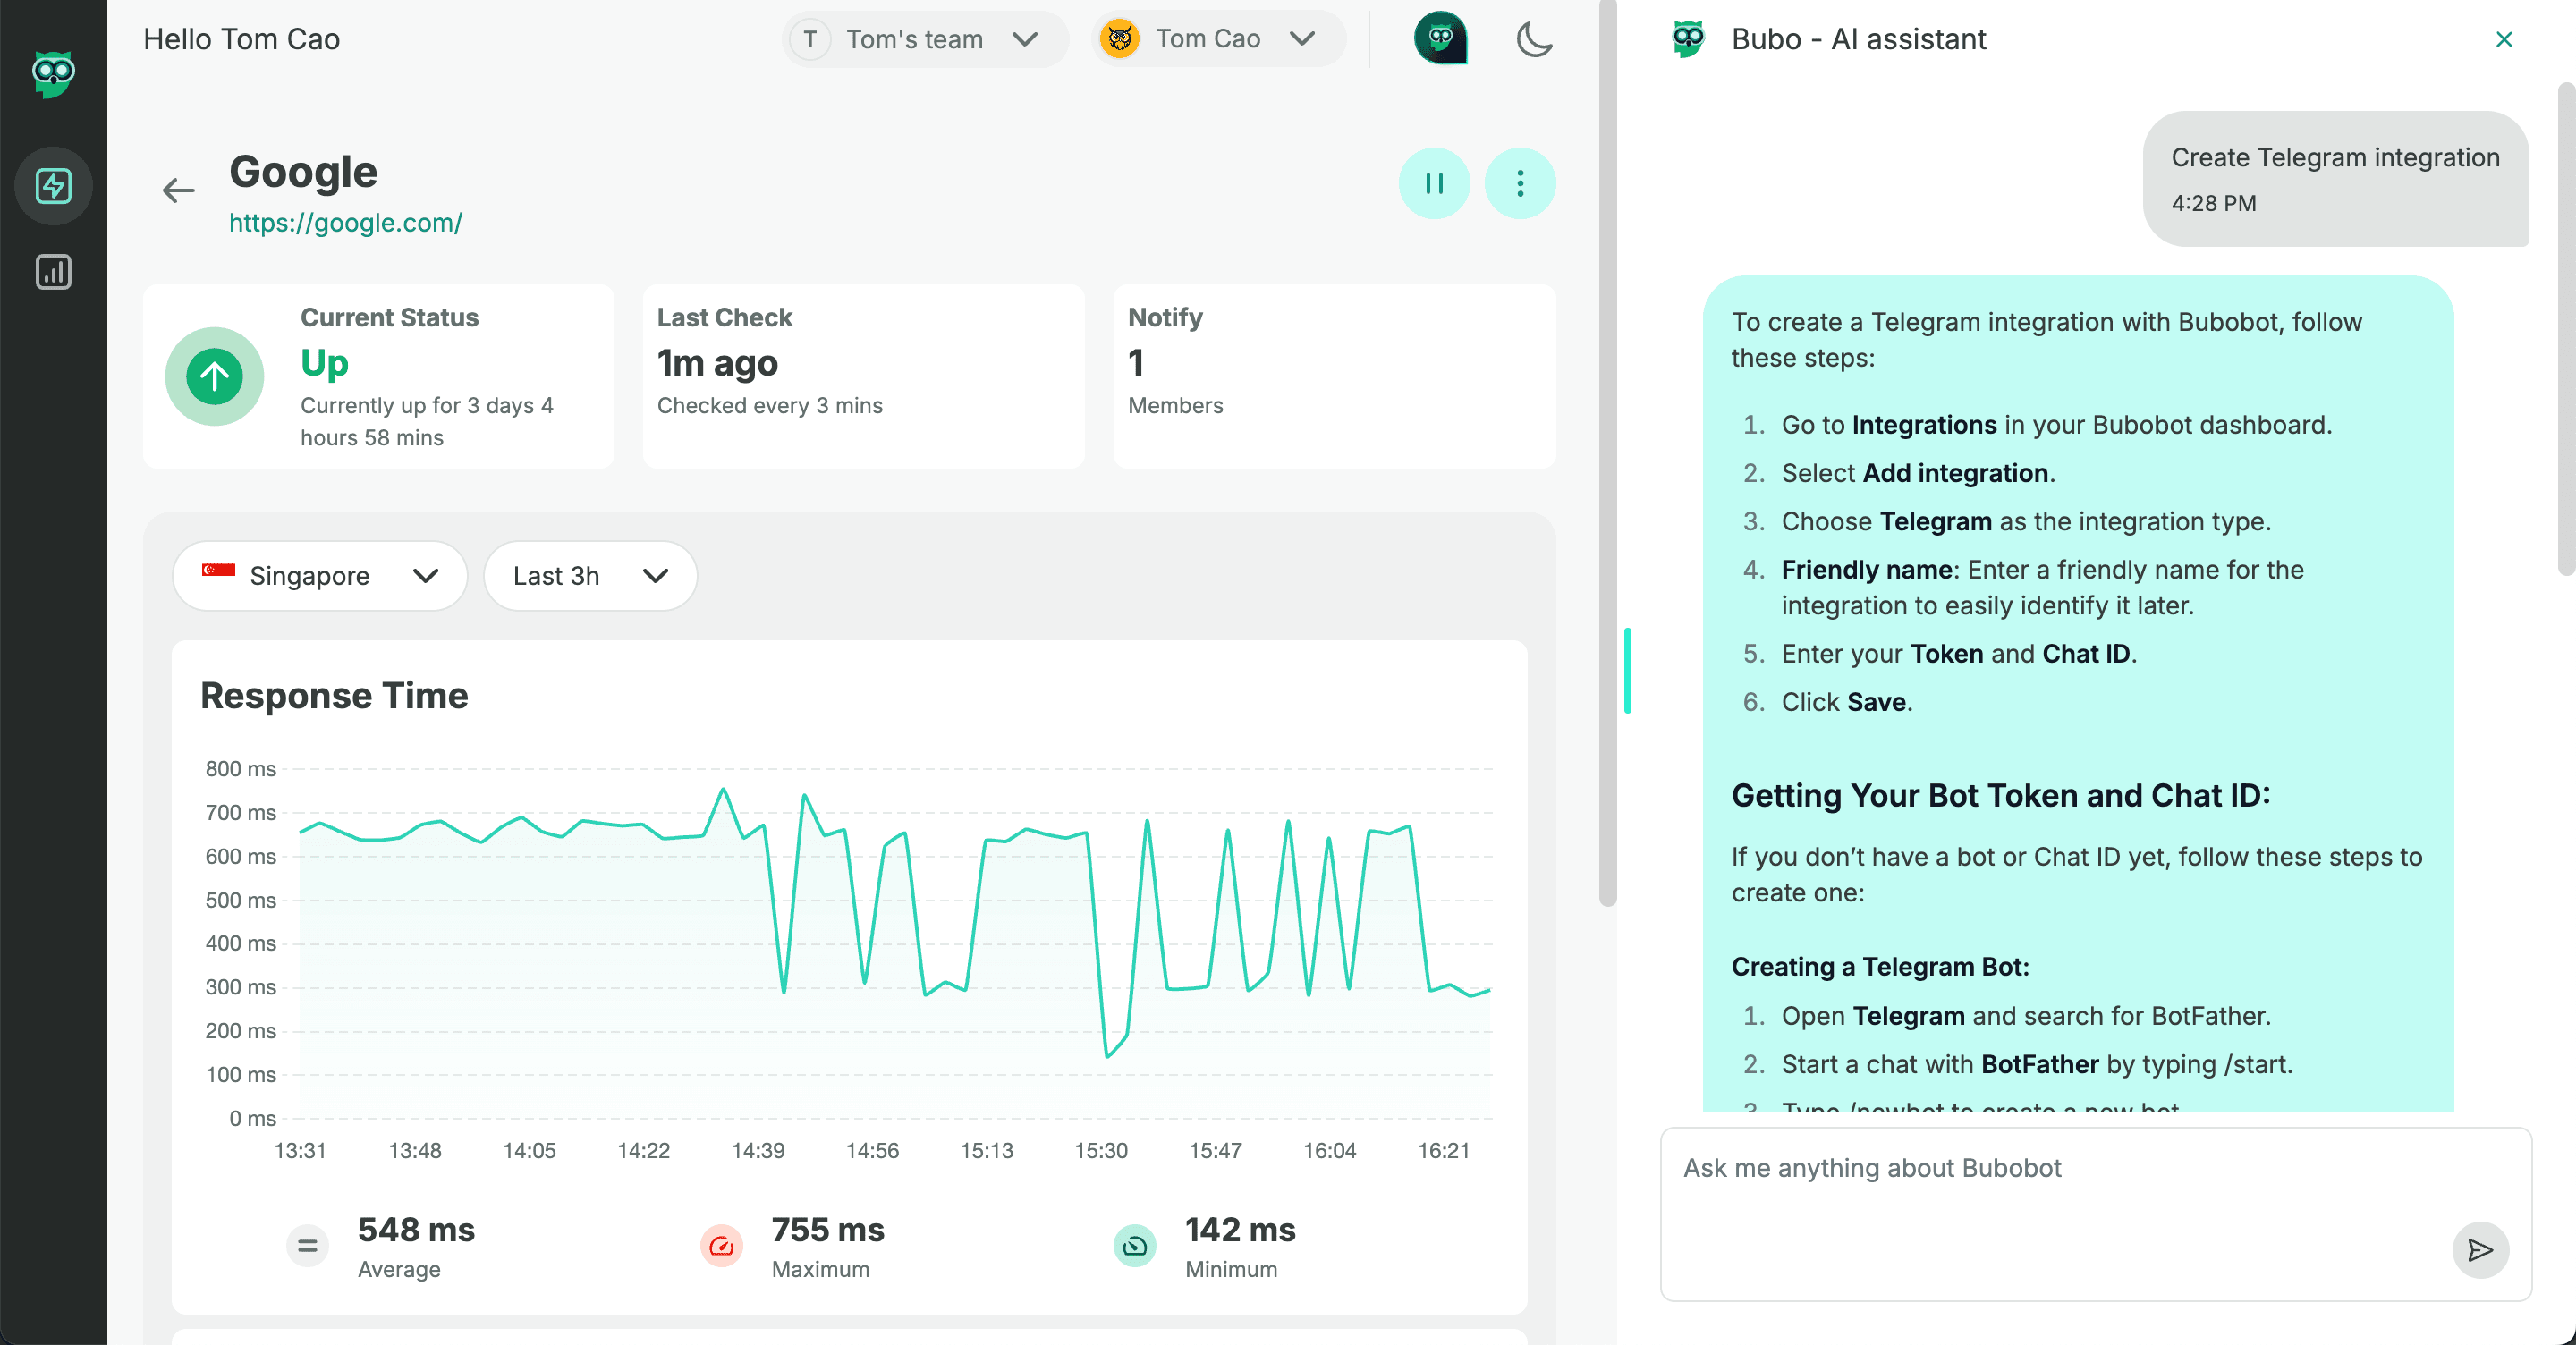
Task: Click the Last Check 1m ago card
Action: click(x=863, y=376)
